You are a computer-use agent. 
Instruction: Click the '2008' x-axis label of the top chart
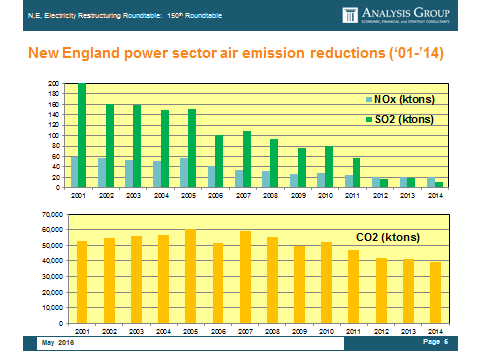[270, 196]
